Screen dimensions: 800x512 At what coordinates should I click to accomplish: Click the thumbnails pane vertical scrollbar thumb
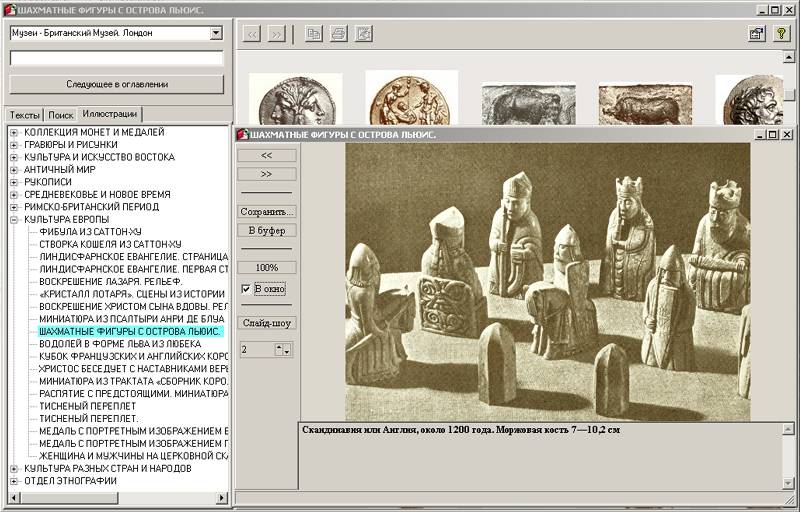(789, 95)
